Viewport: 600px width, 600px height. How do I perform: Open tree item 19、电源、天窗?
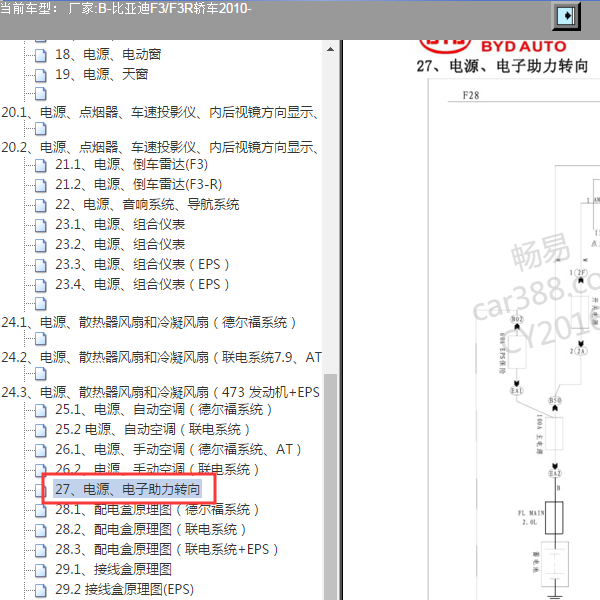pos(101,74)
